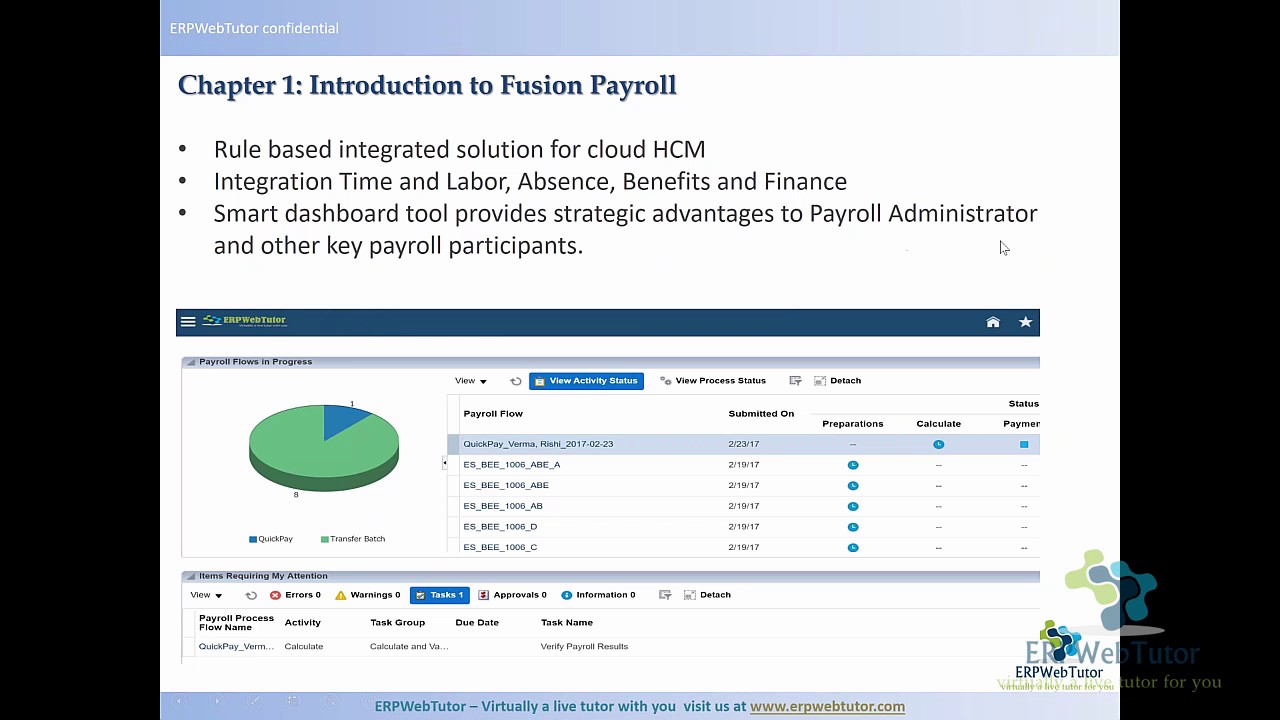Click Calculate status clock icon for QuickPay_Verma row

(x=938, y=444)
